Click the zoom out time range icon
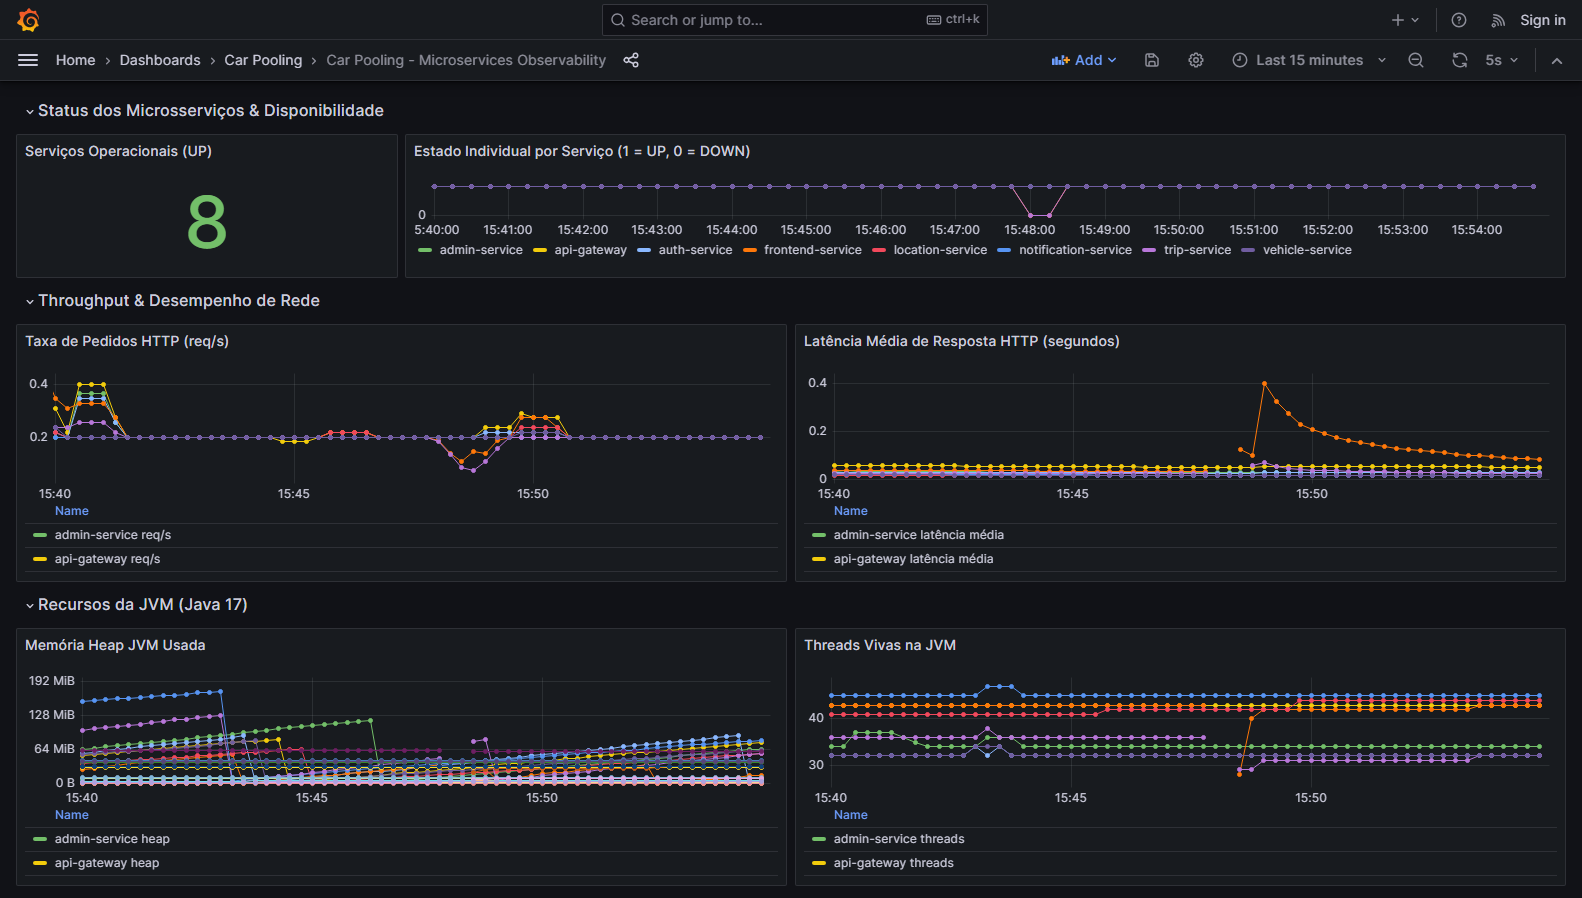Image resolution: width=1582 pixels, height=898 pixels. coord(1416,60)
